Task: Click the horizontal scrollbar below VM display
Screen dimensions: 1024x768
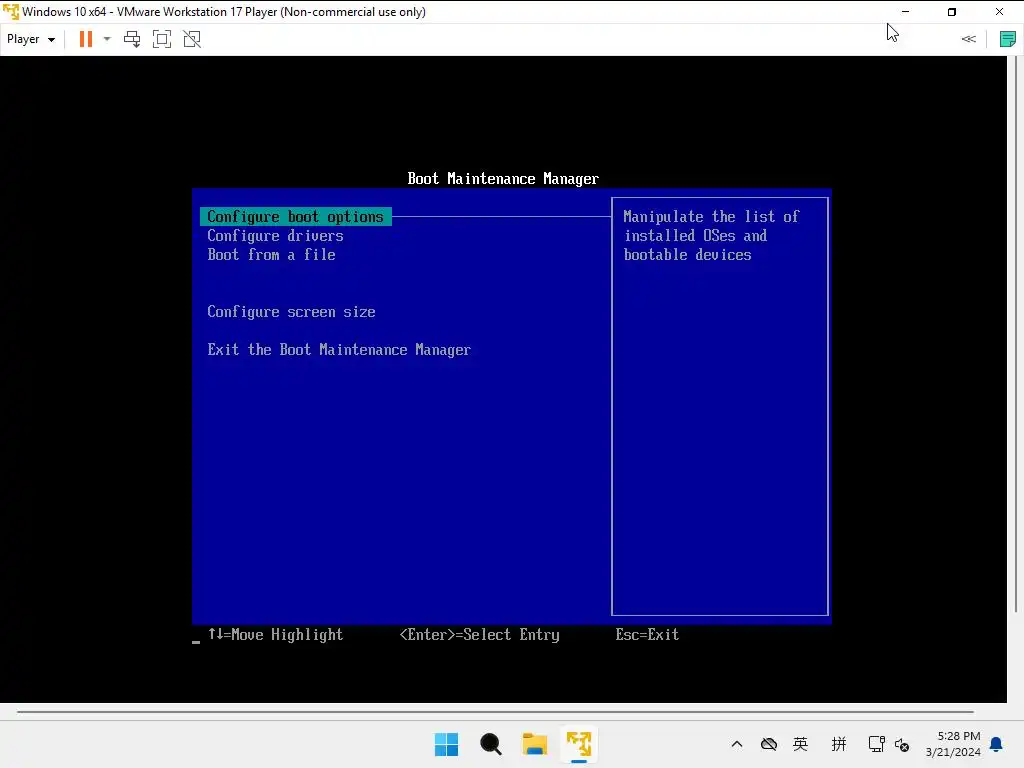Action: tap(495, 712)
